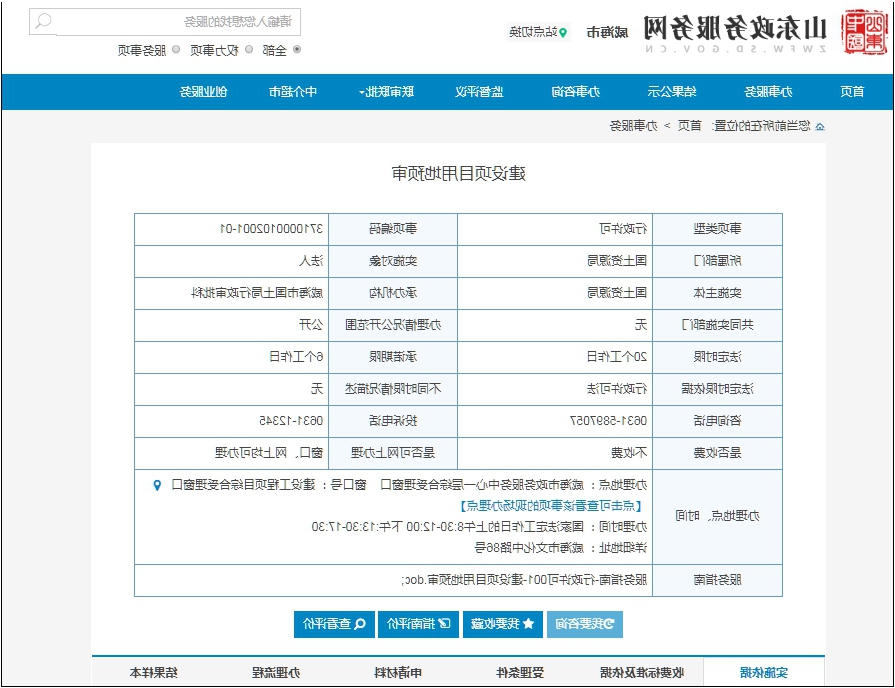895x688 pixels.
Task: Click breadcrumb link 办事服务
Action: click(634, 126)
